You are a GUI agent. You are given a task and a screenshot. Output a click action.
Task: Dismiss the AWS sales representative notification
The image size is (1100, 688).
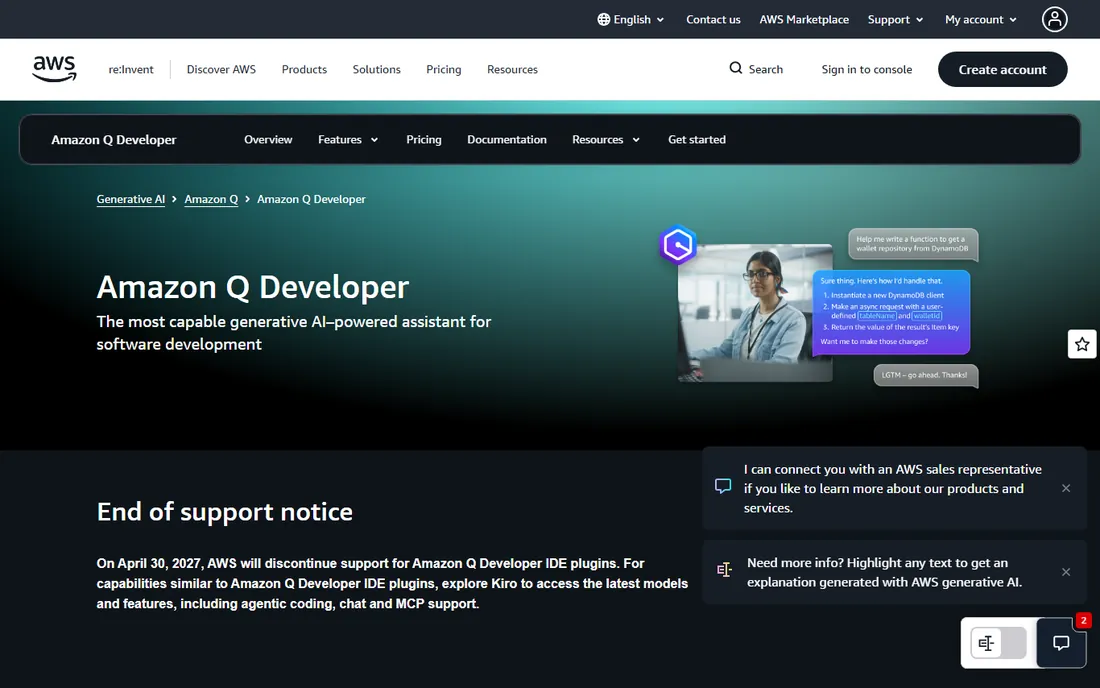click(x=1066, y=488)
